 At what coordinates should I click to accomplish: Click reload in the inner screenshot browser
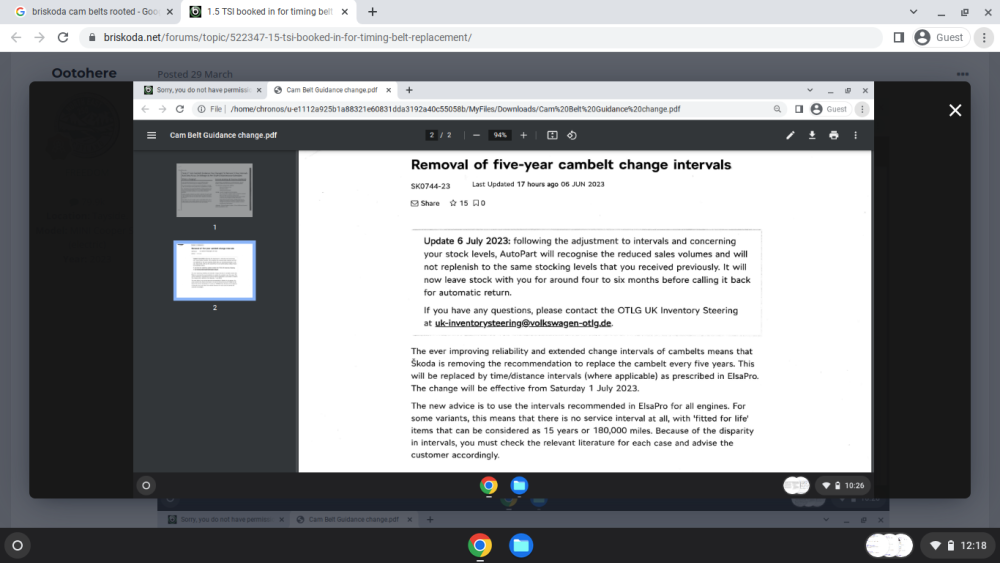tap(180, 109)
